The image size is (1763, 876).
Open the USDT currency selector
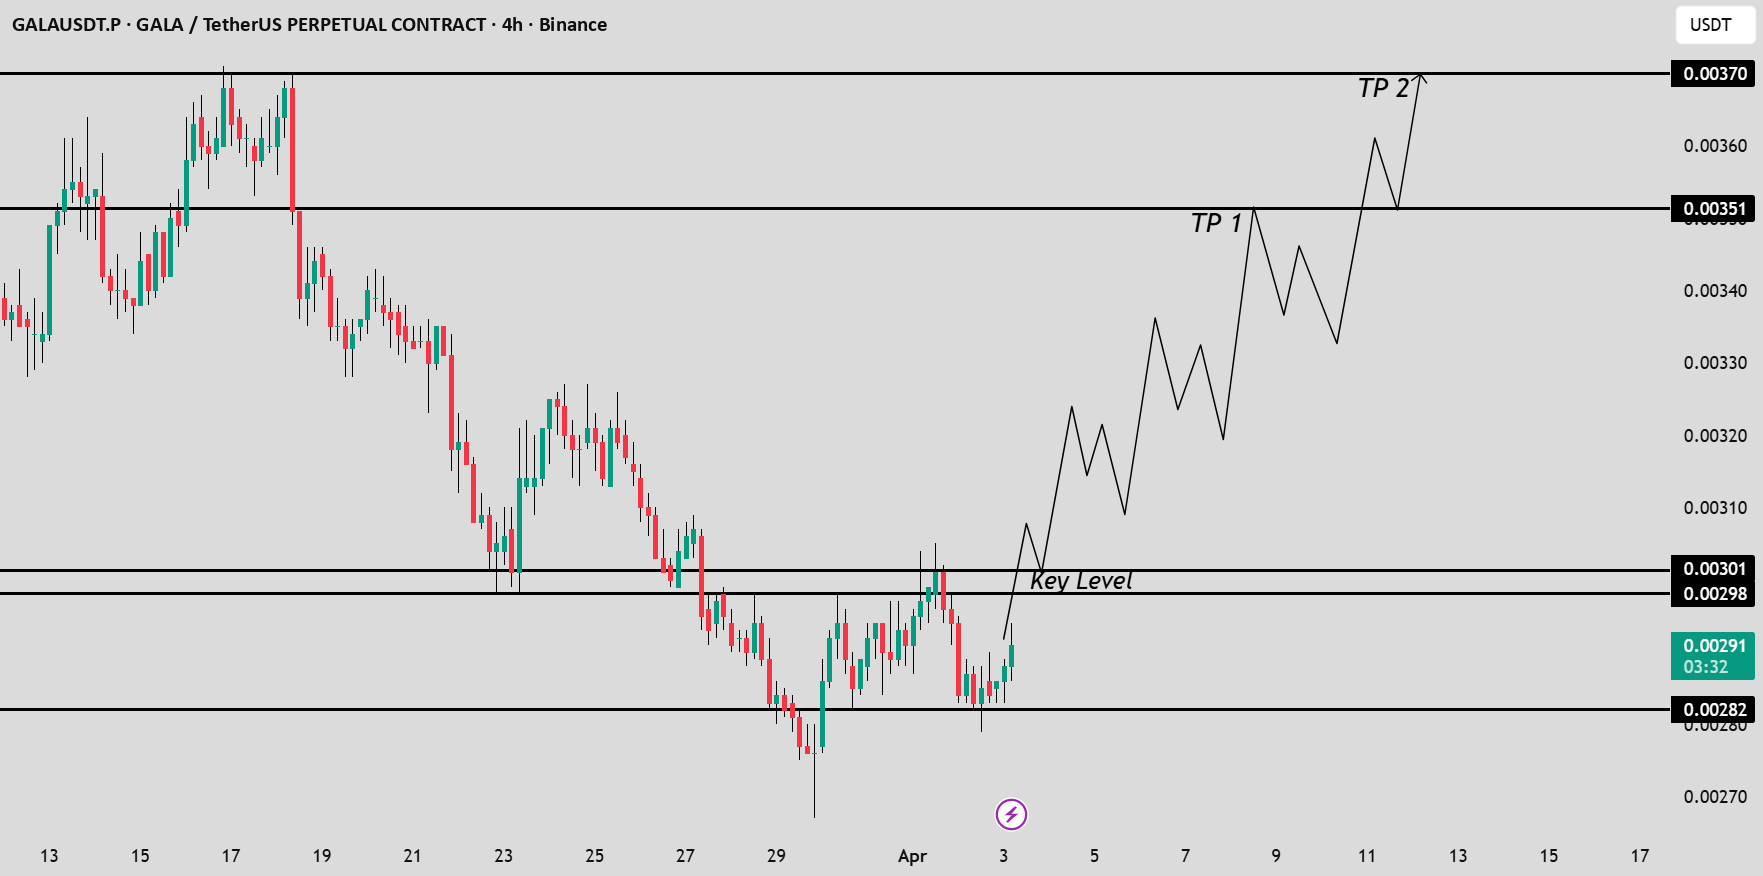tap(1714, 25)
